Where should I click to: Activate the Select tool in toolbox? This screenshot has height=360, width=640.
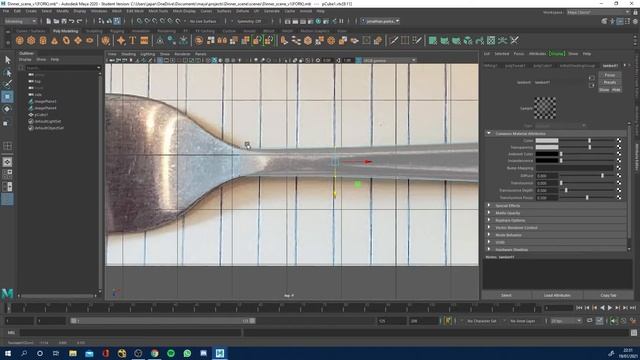click(7, 60)
